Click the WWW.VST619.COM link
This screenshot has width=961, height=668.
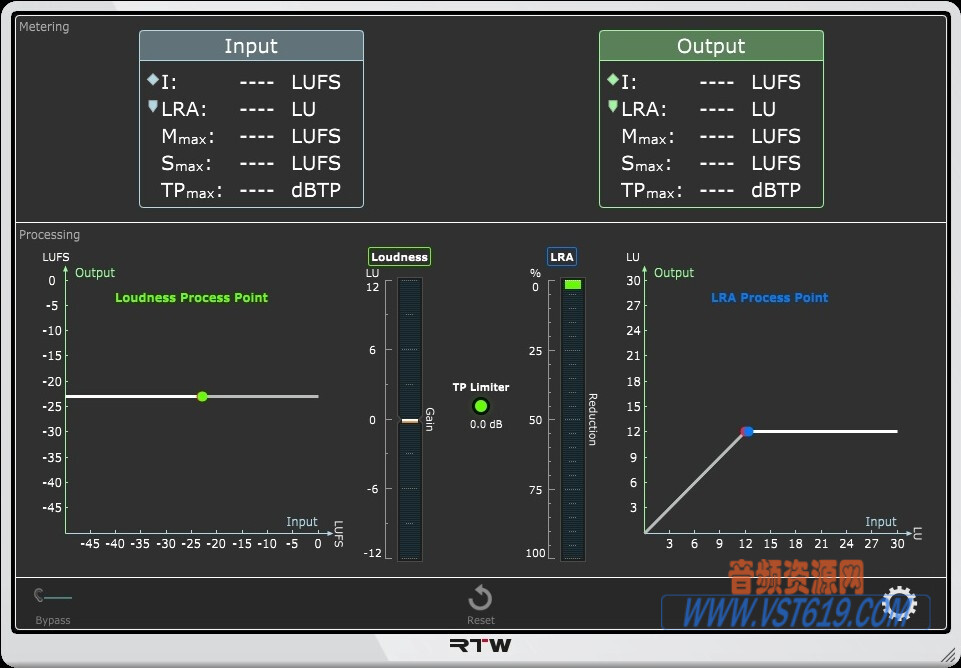point(795,607)
